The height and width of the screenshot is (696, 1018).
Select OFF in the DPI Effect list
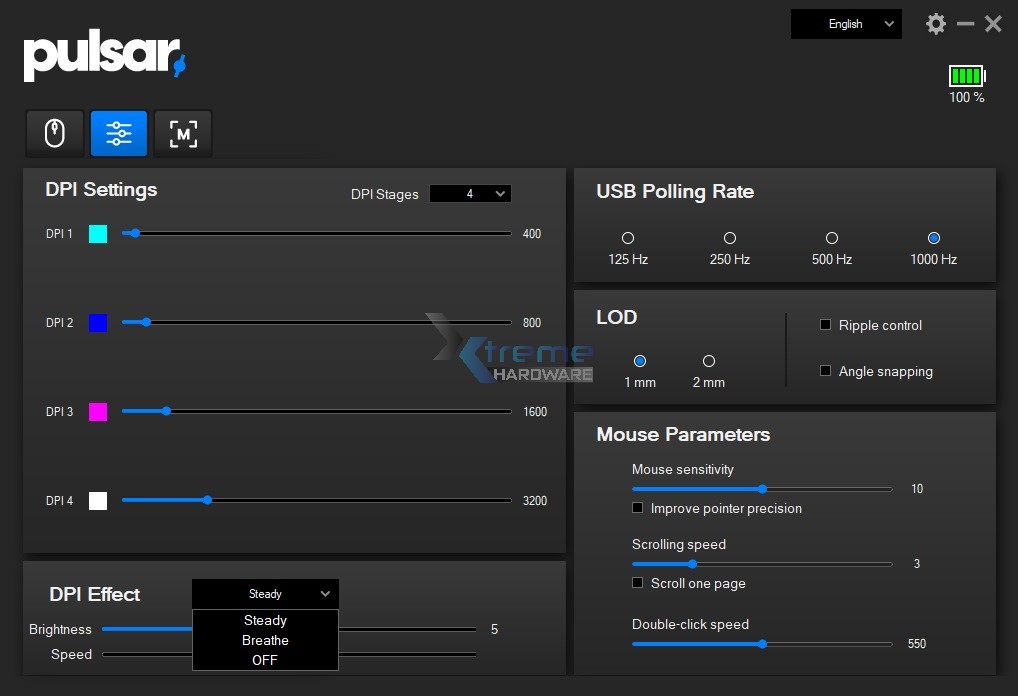pyautogui.click(x=265, y=660)
